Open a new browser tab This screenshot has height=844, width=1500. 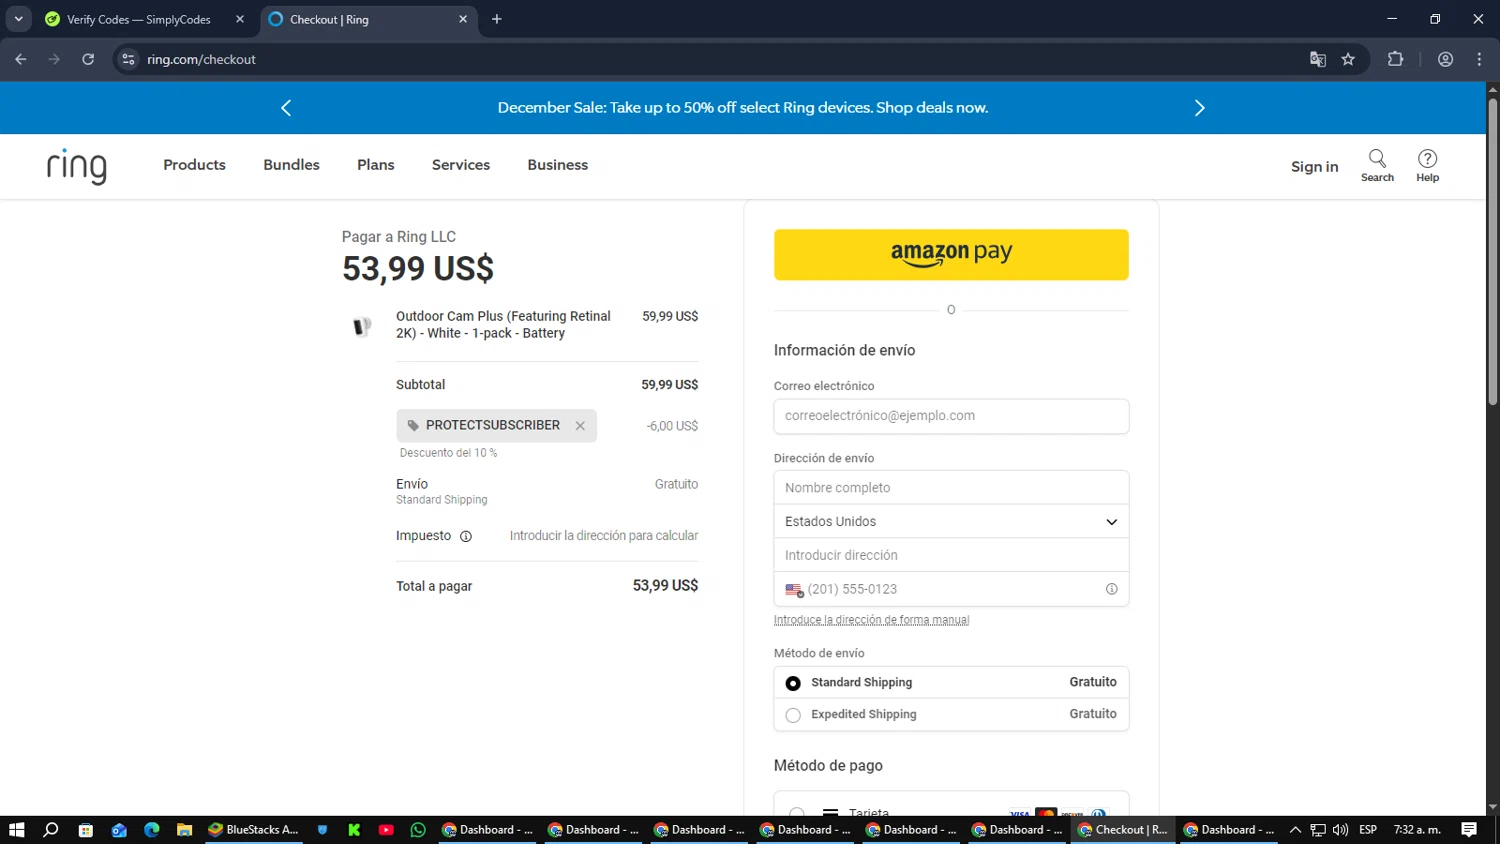click(497, 19)
